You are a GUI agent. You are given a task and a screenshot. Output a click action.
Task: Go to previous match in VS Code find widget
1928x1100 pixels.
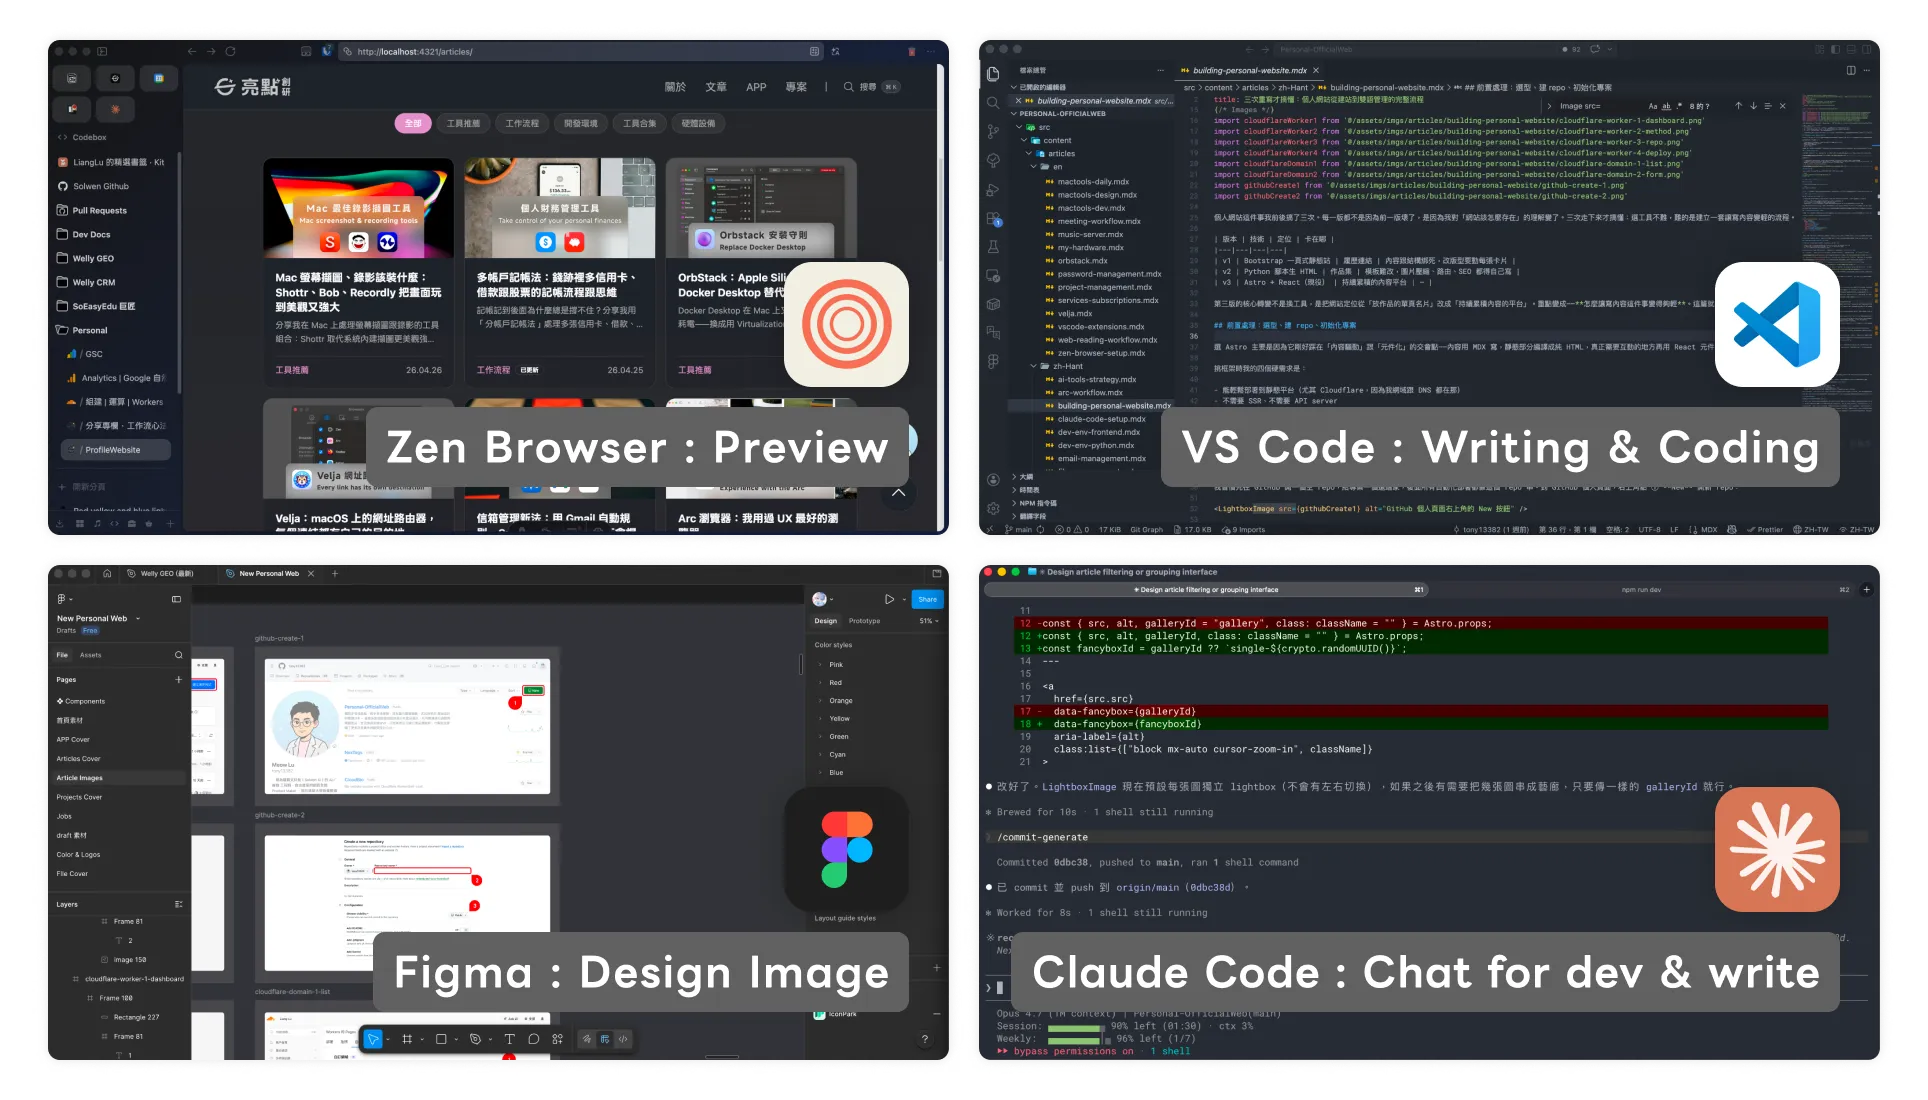pyautogui.click(x=1738, y=106)
